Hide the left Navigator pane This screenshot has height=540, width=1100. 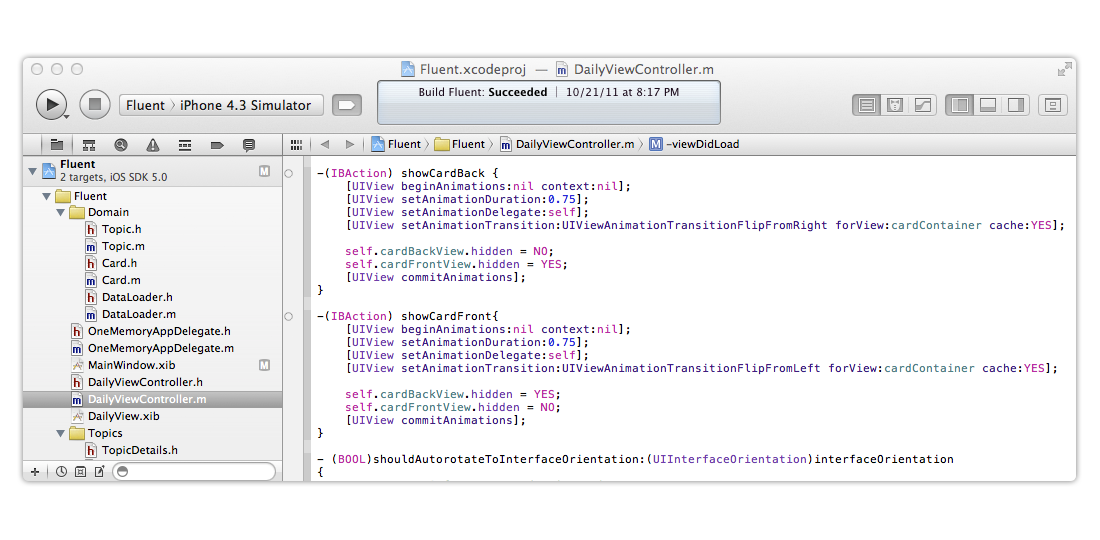point(960,105)
